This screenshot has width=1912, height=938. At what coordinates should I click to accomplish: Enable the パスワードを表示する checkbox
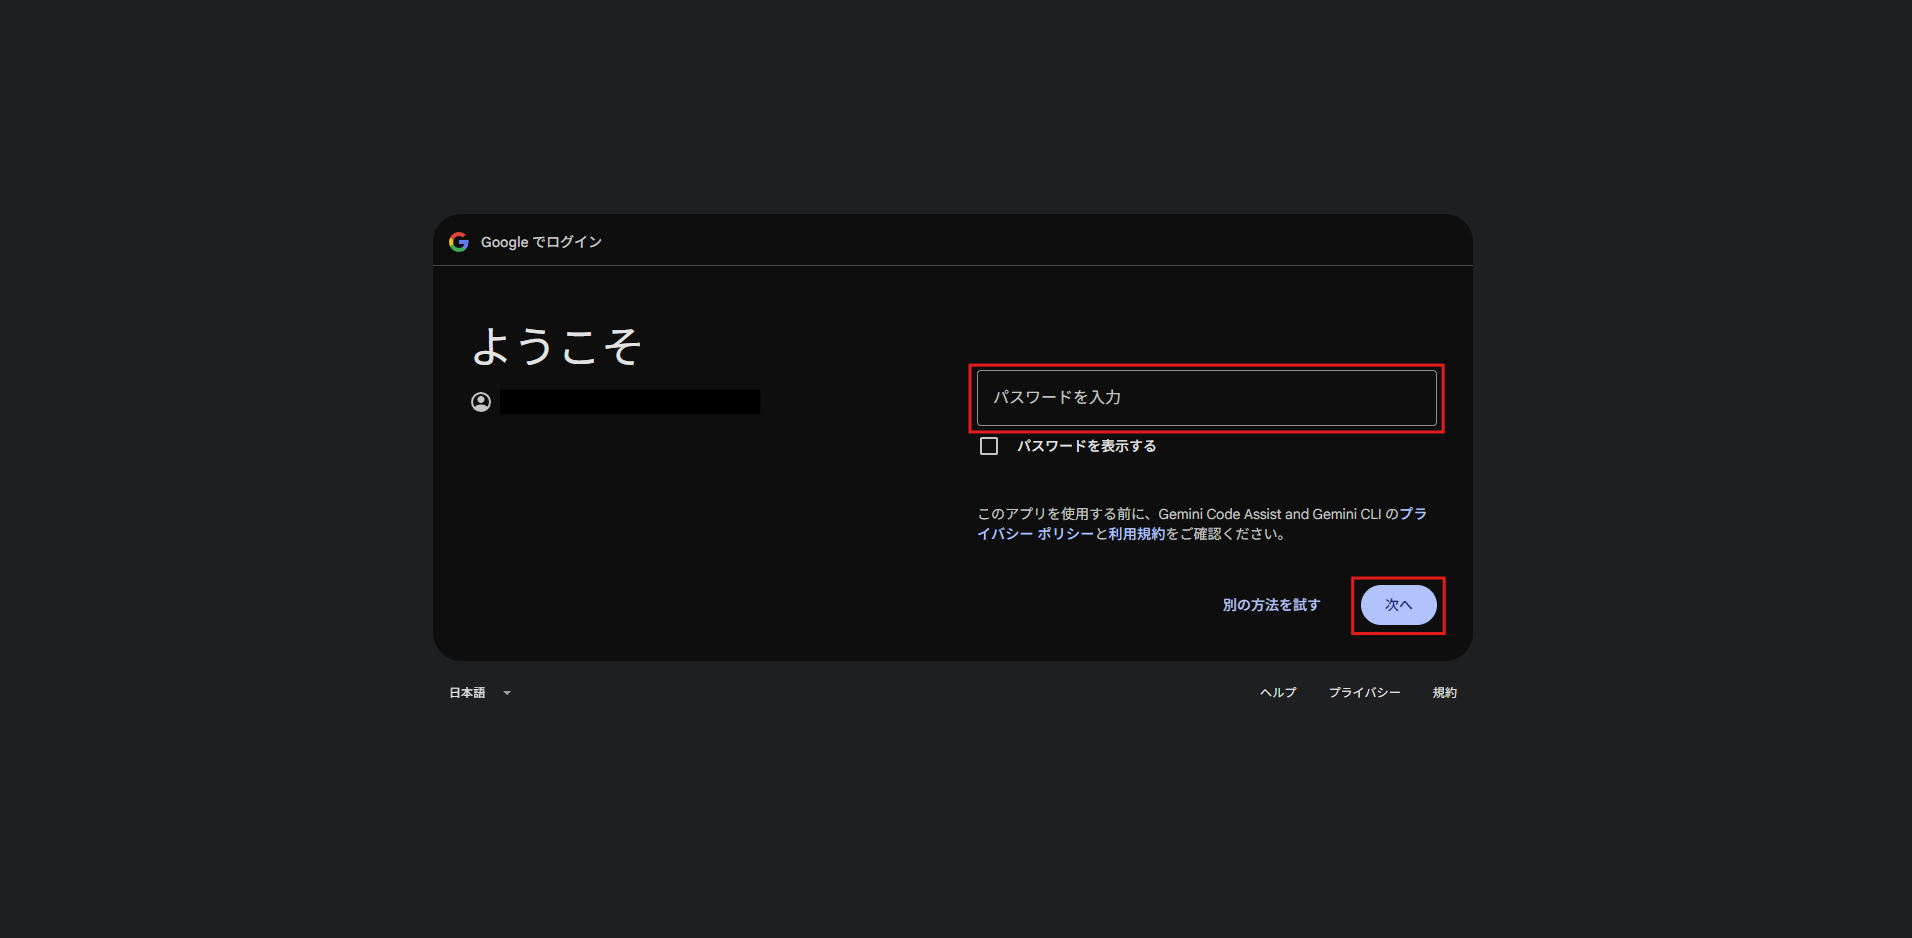[x=989, y=446]
